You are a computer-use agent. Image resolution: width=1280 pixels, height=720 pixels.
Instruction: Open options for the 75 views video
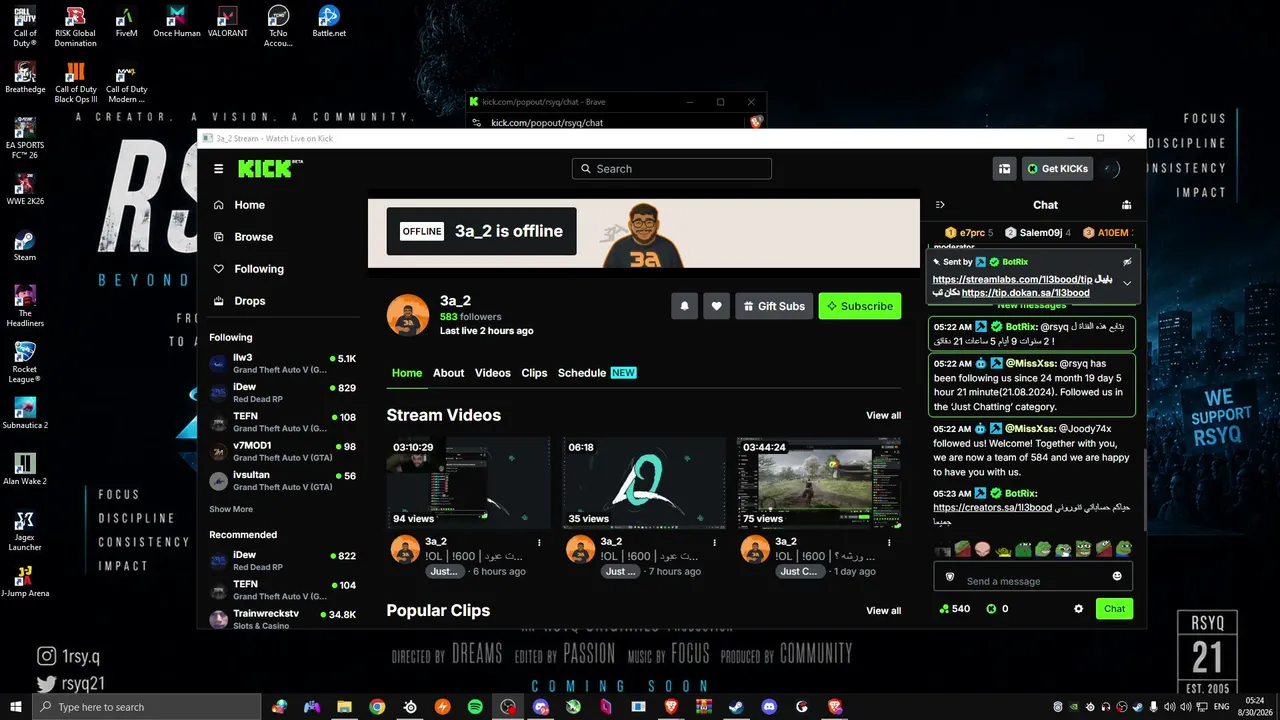889,542
